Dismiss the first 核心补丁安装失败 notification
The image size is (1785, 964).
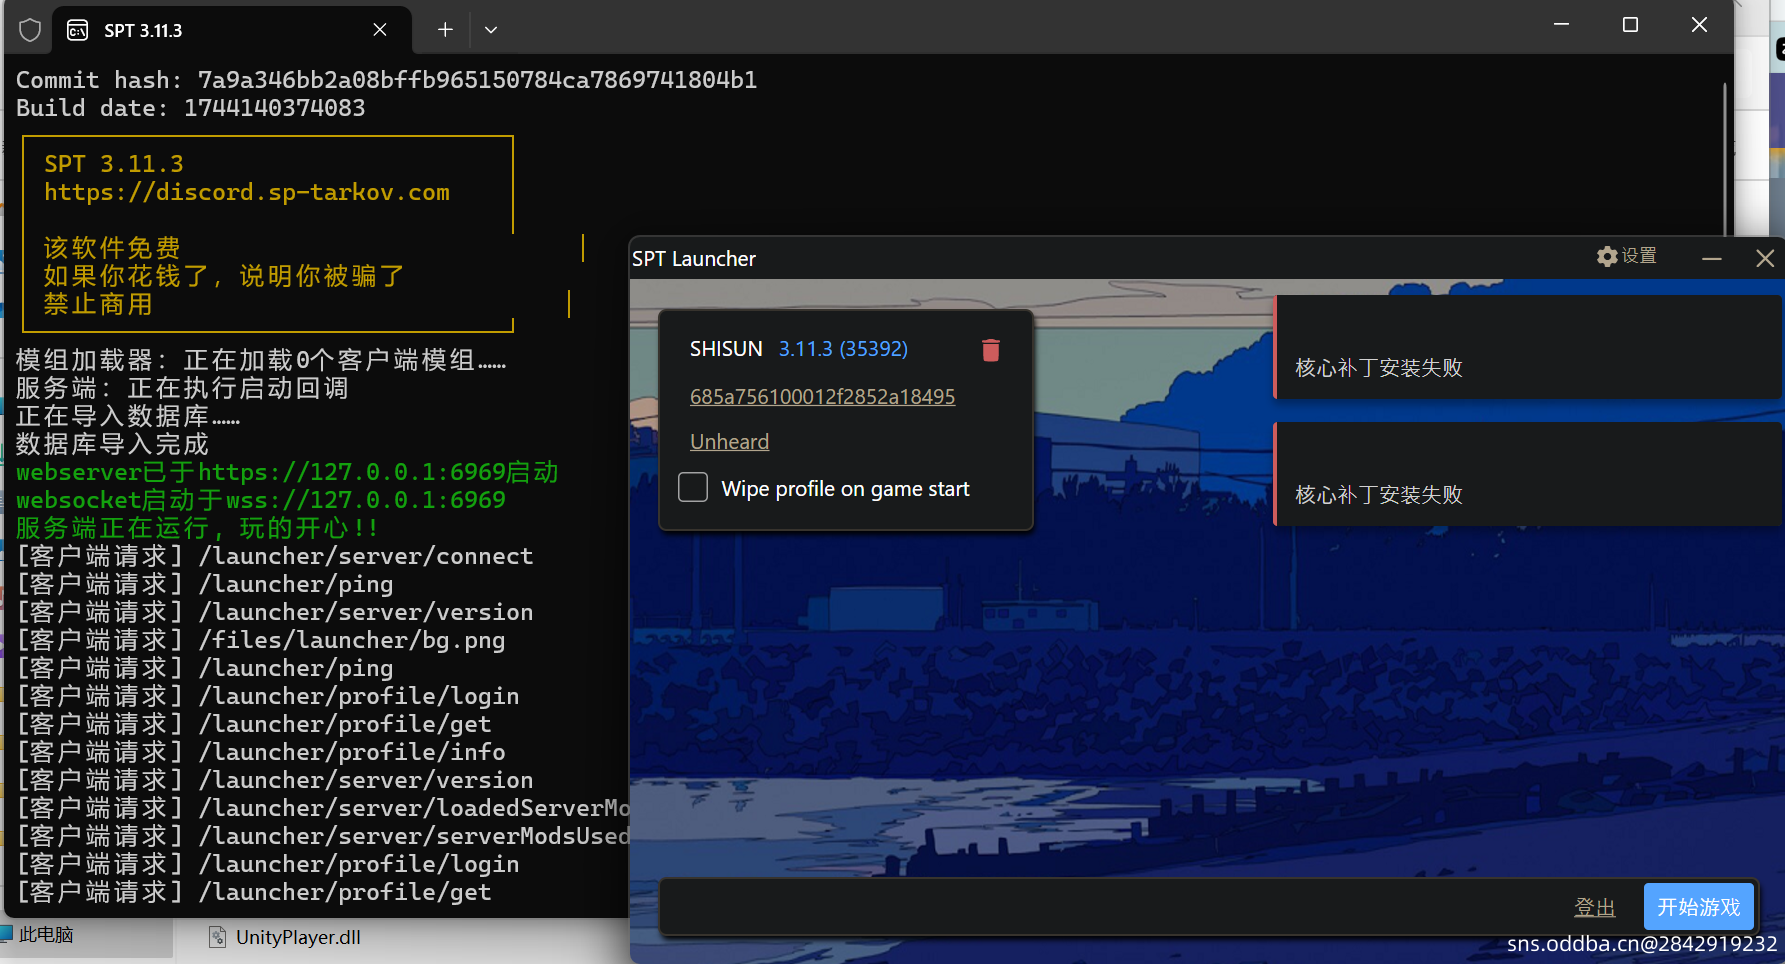coord(1528,347)
